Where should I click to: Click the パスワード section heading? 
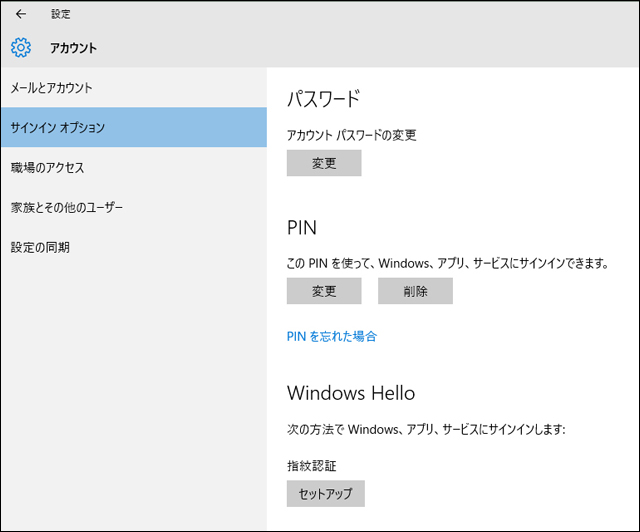click(322, 98)
